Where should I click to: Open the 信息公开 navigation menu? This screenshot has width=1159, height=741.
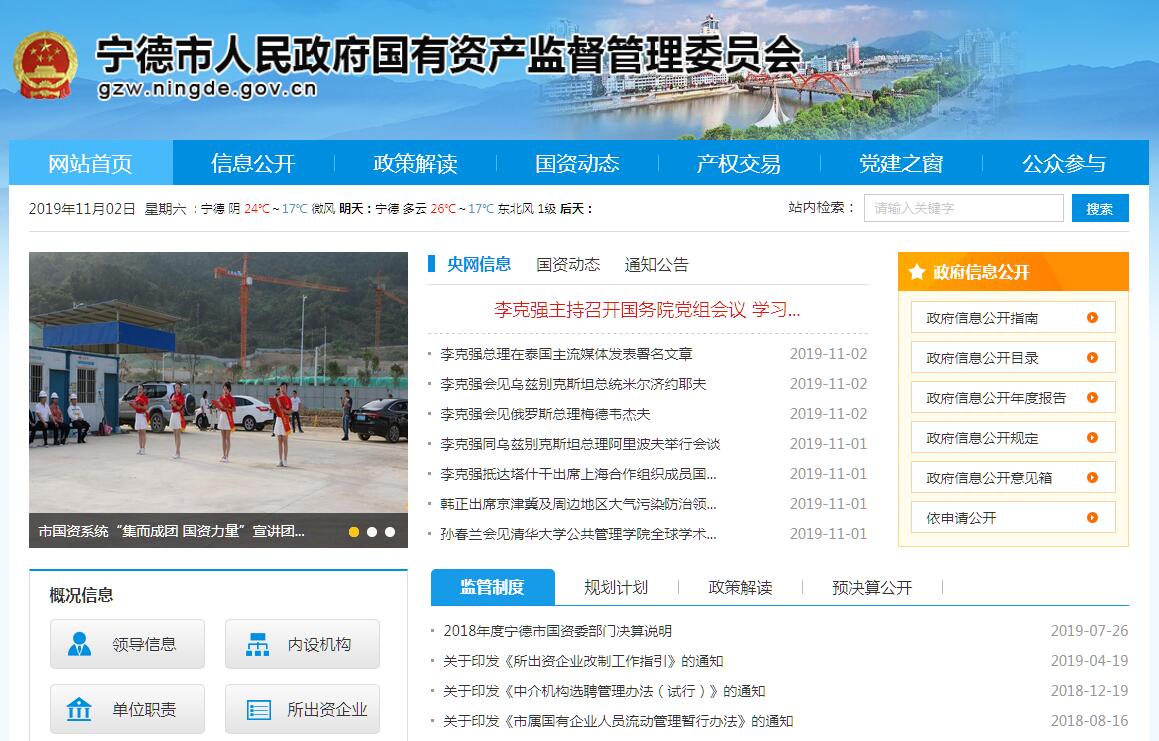pos(253,164)
